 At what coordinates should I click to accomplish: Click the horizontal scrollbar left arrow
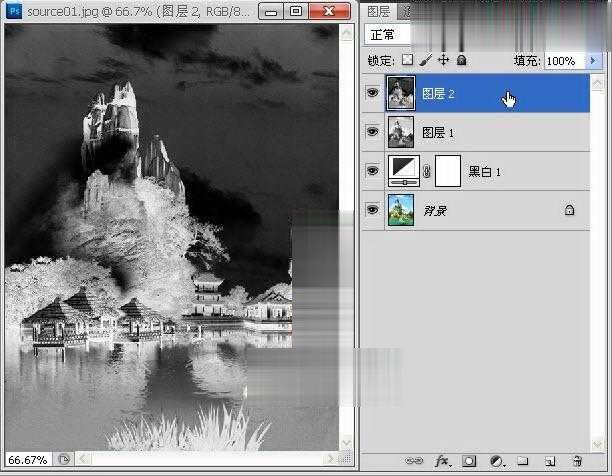coord(83,459)
